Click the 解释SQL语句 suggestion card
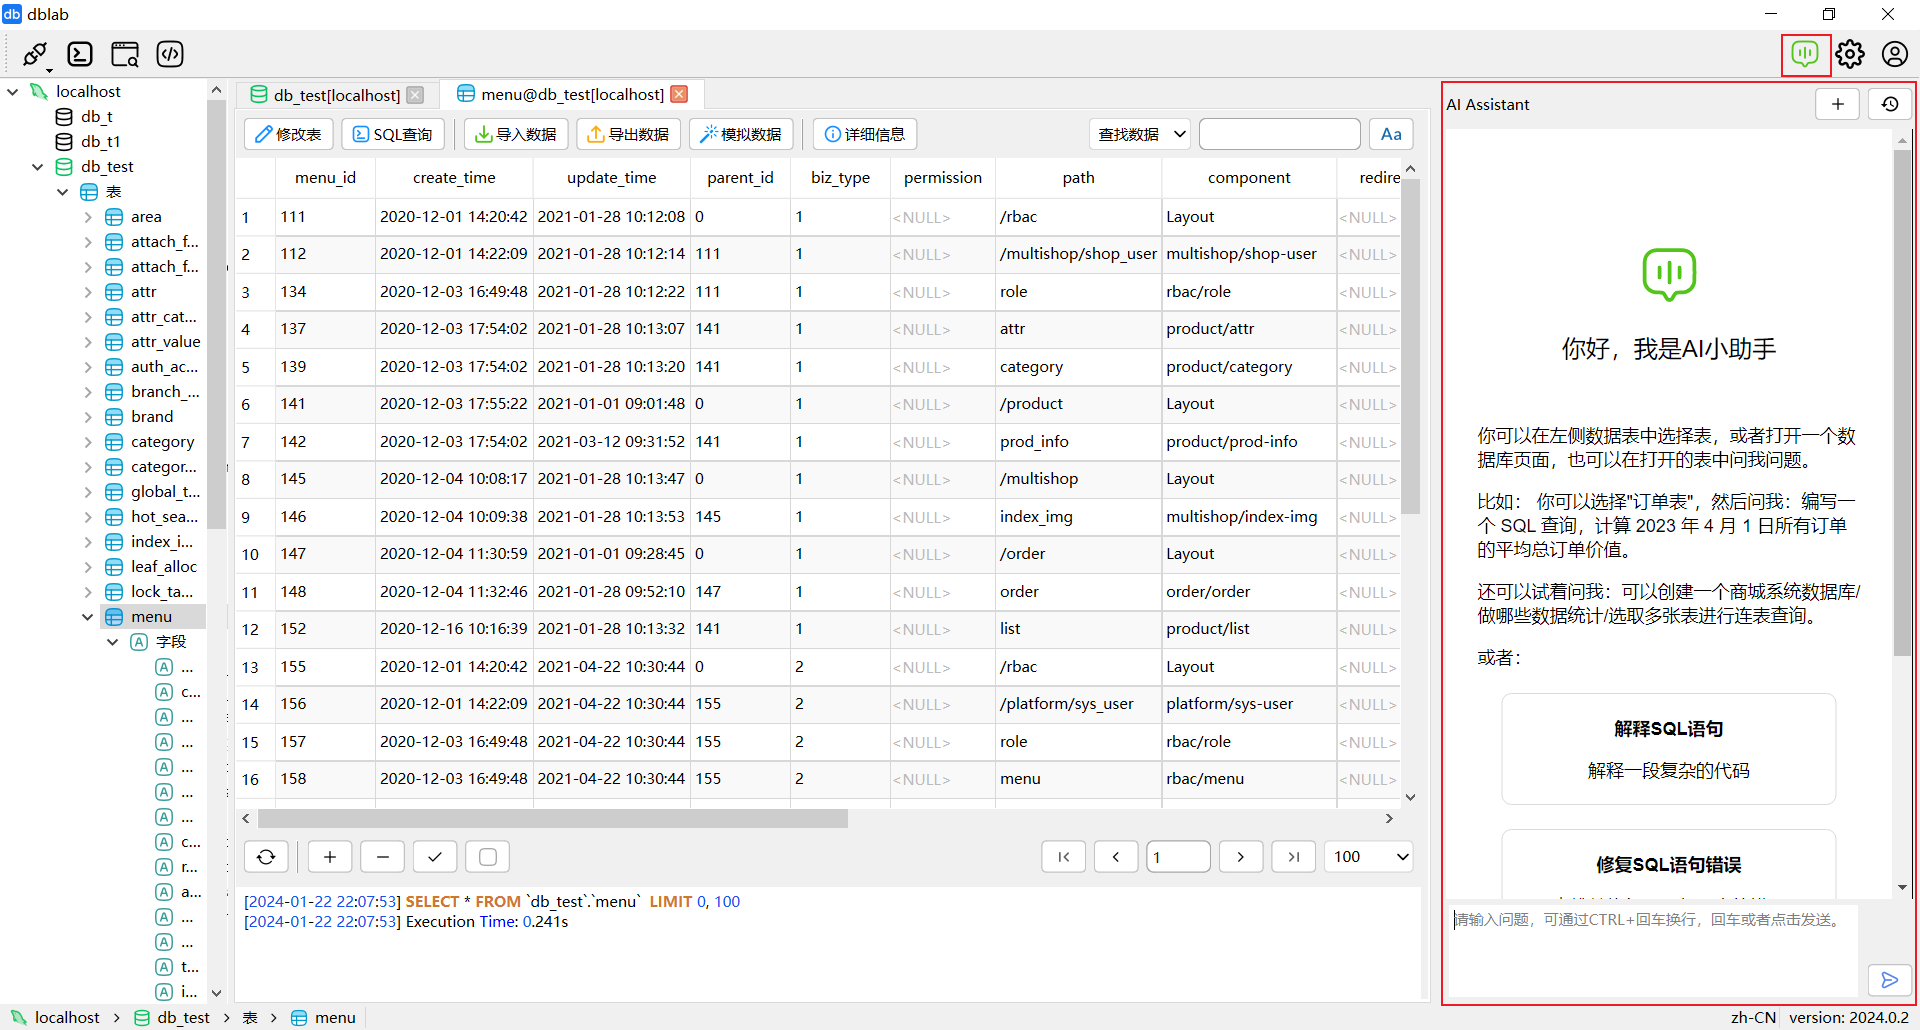Image resolution: width=1920 pixels, height=1030 pixels. pos(1668,748)
